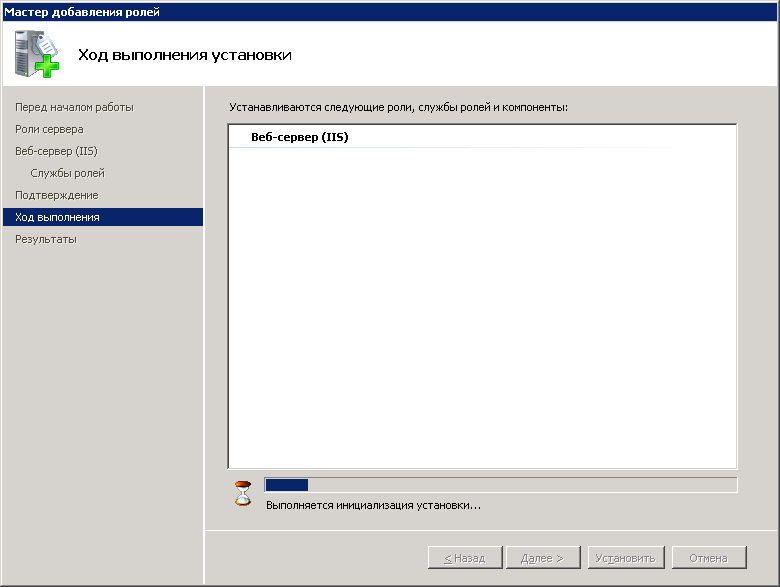
Task: Open the 'Роли сервера' step
Action: (x=49, y=129)
